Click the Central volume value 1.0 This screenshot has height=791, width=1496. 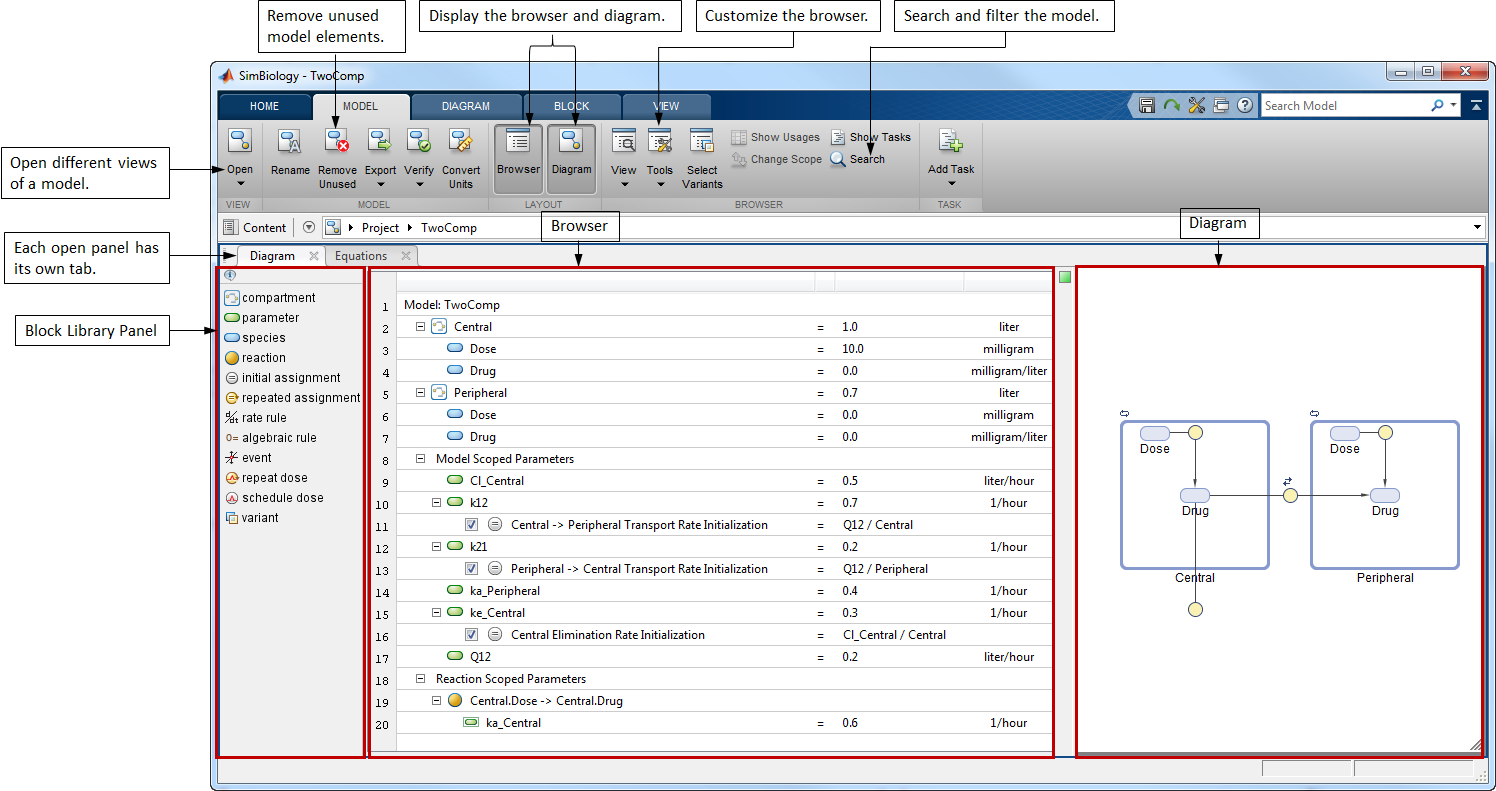850,327
